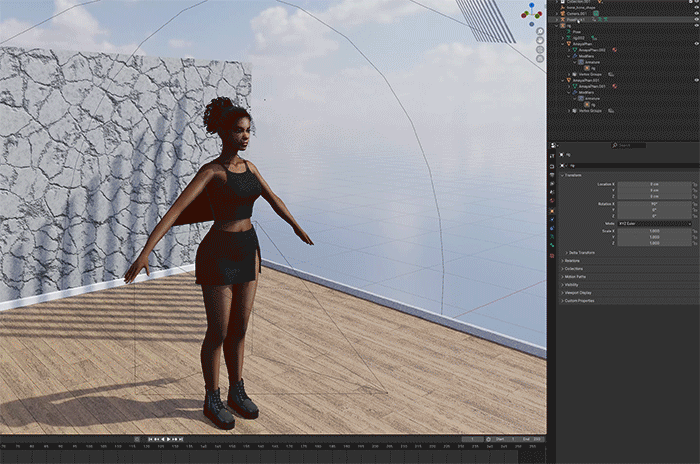Open the World properties tab icon
Viewport: 700px width, 464px height.
click(552, 201)
